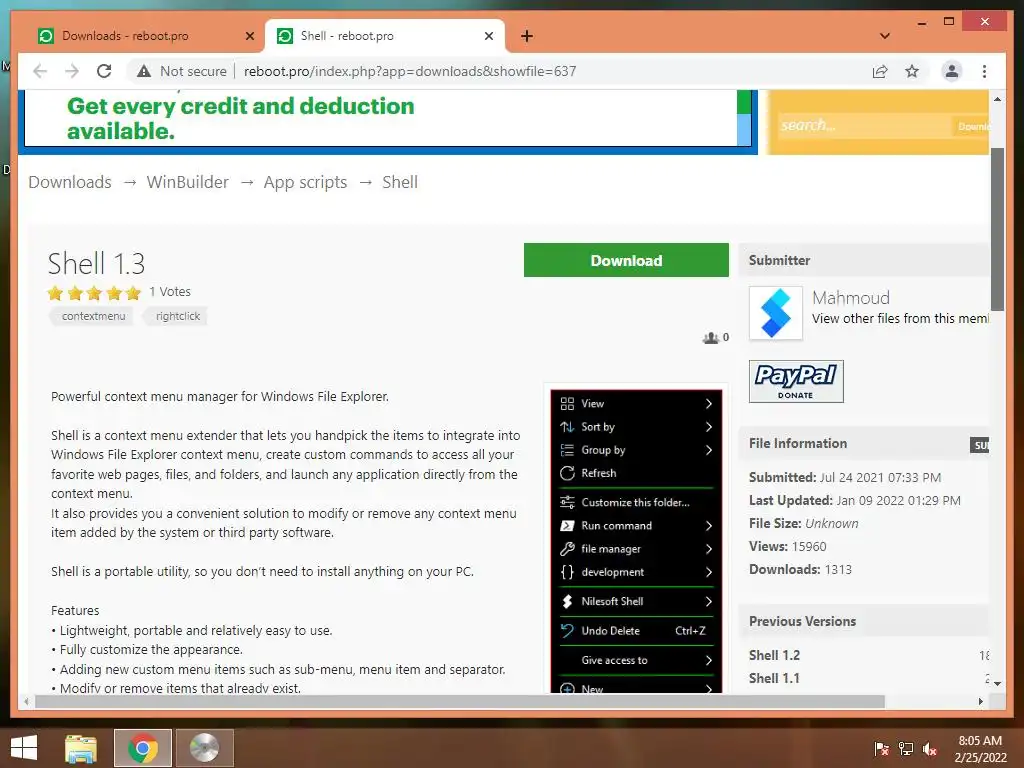Close the Downloads - reboot.pro tab
This screenshot has width=1024, height=768.
249,36
